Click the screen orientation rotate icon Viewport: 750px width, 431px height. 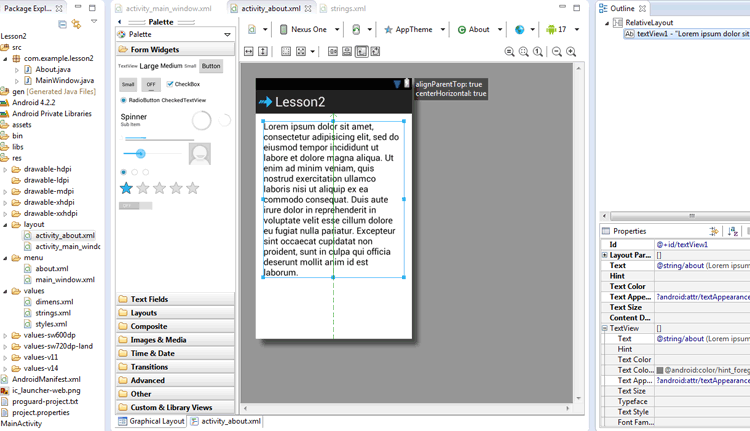356,29
